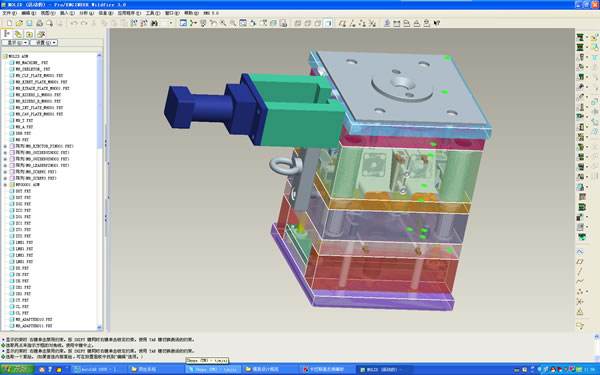Click the Zoom Out magnifier icon
The width and height of the screenshot is (600, 375).
[233, 23]
